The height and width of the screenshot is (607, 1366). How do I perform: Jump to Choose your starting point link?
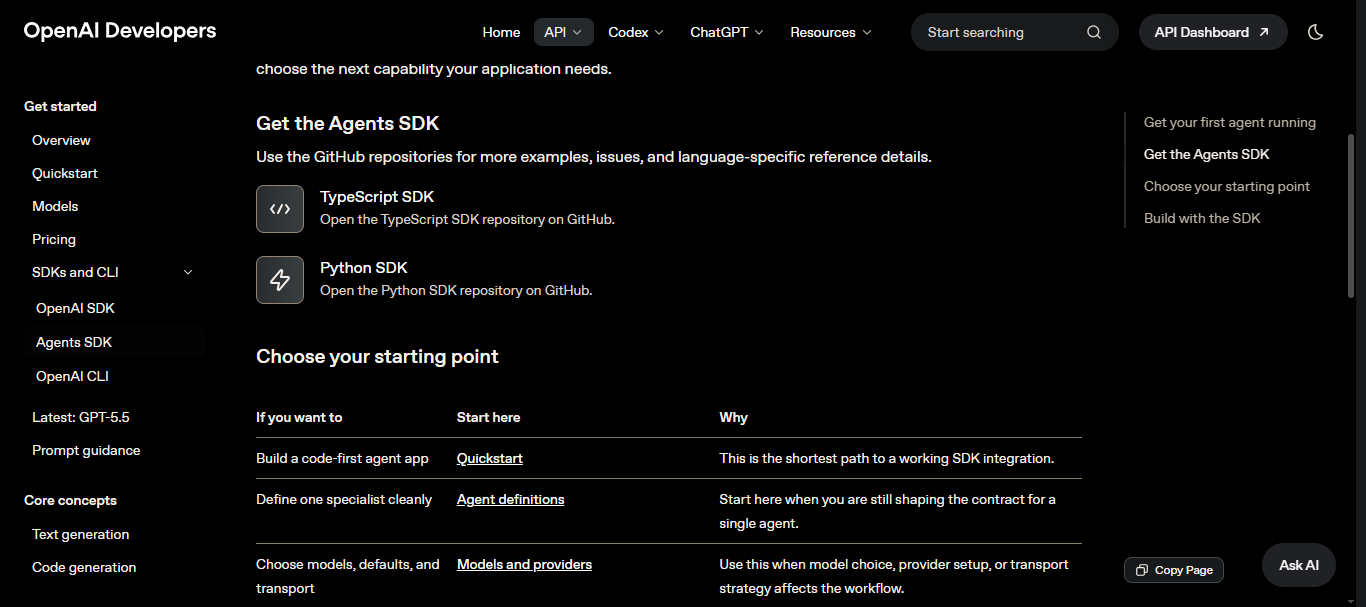point(1227,186)
